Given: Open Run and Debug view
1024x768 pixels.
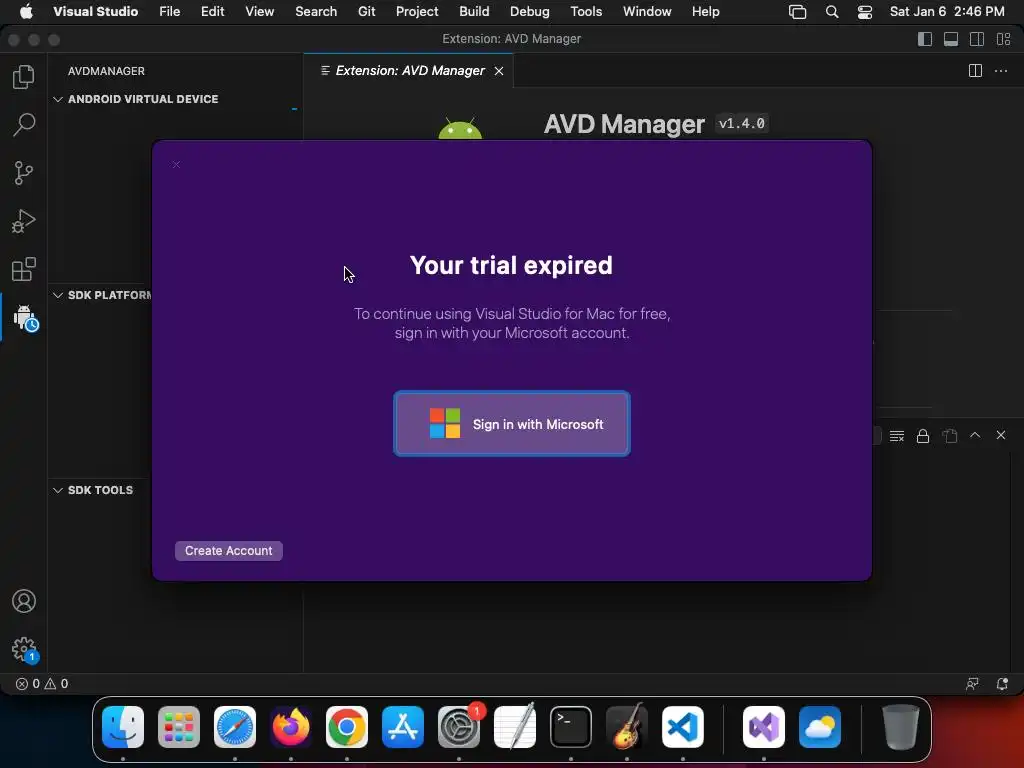Looking at the screenshot, I should click(x=24, y=221).
